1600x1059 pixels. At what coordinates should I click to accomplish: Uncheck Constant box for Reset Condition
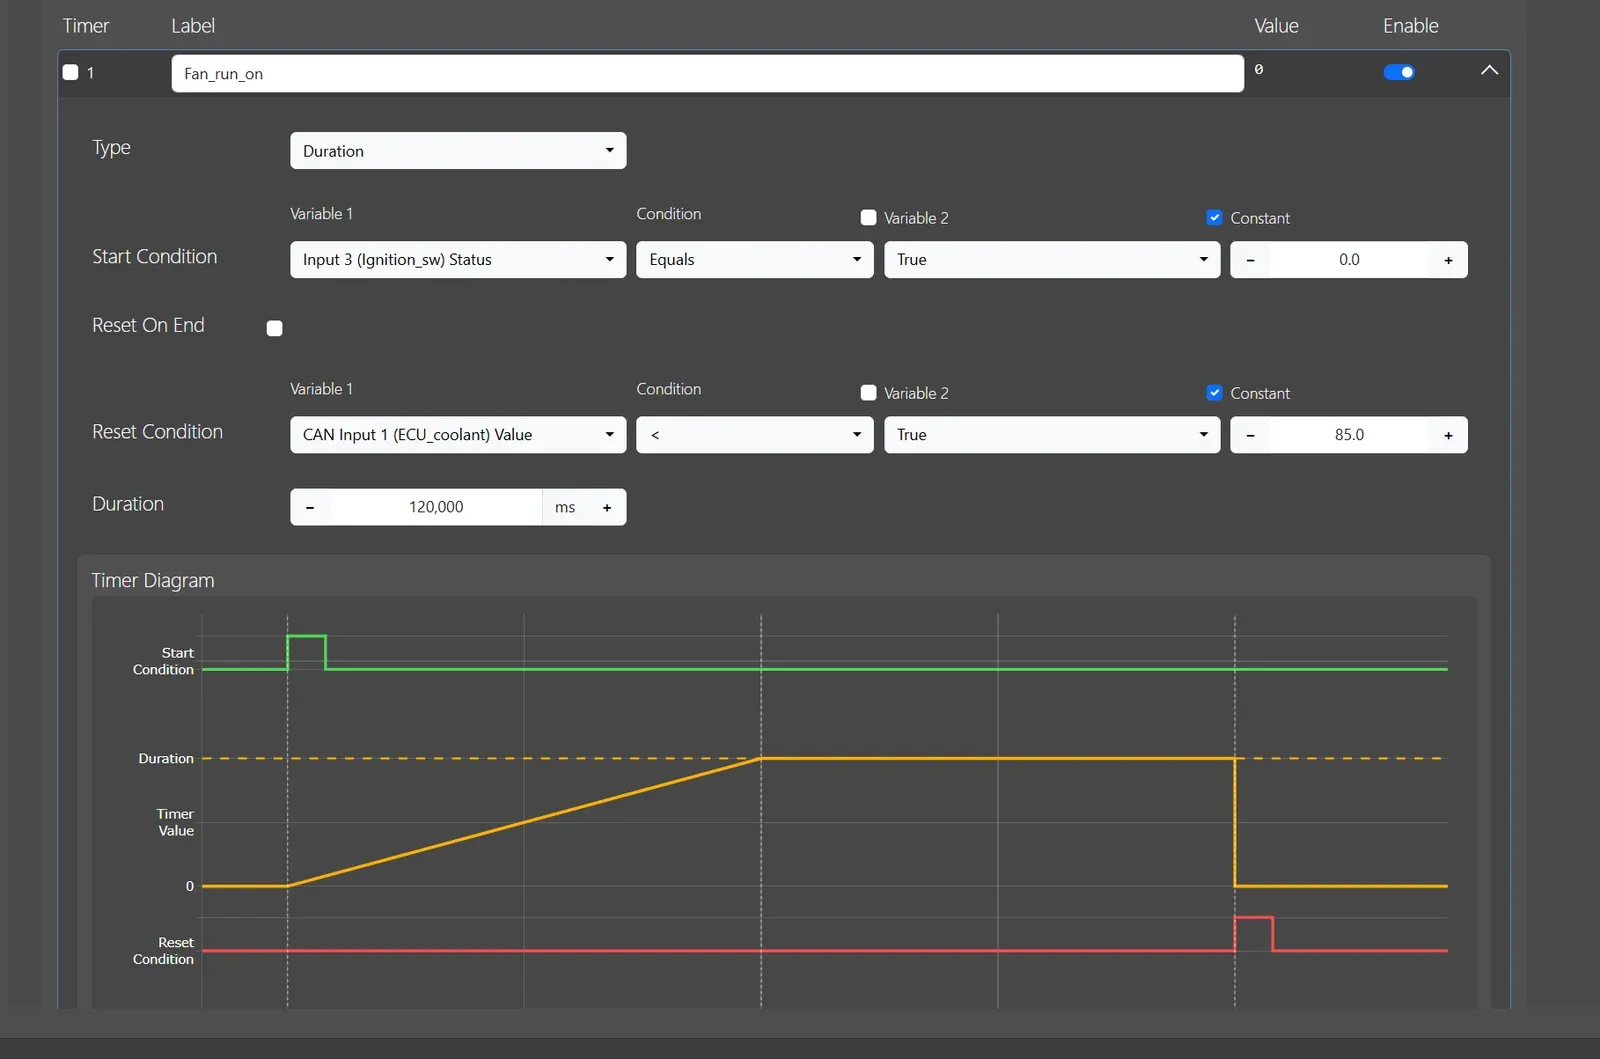tap(1214, 393)
